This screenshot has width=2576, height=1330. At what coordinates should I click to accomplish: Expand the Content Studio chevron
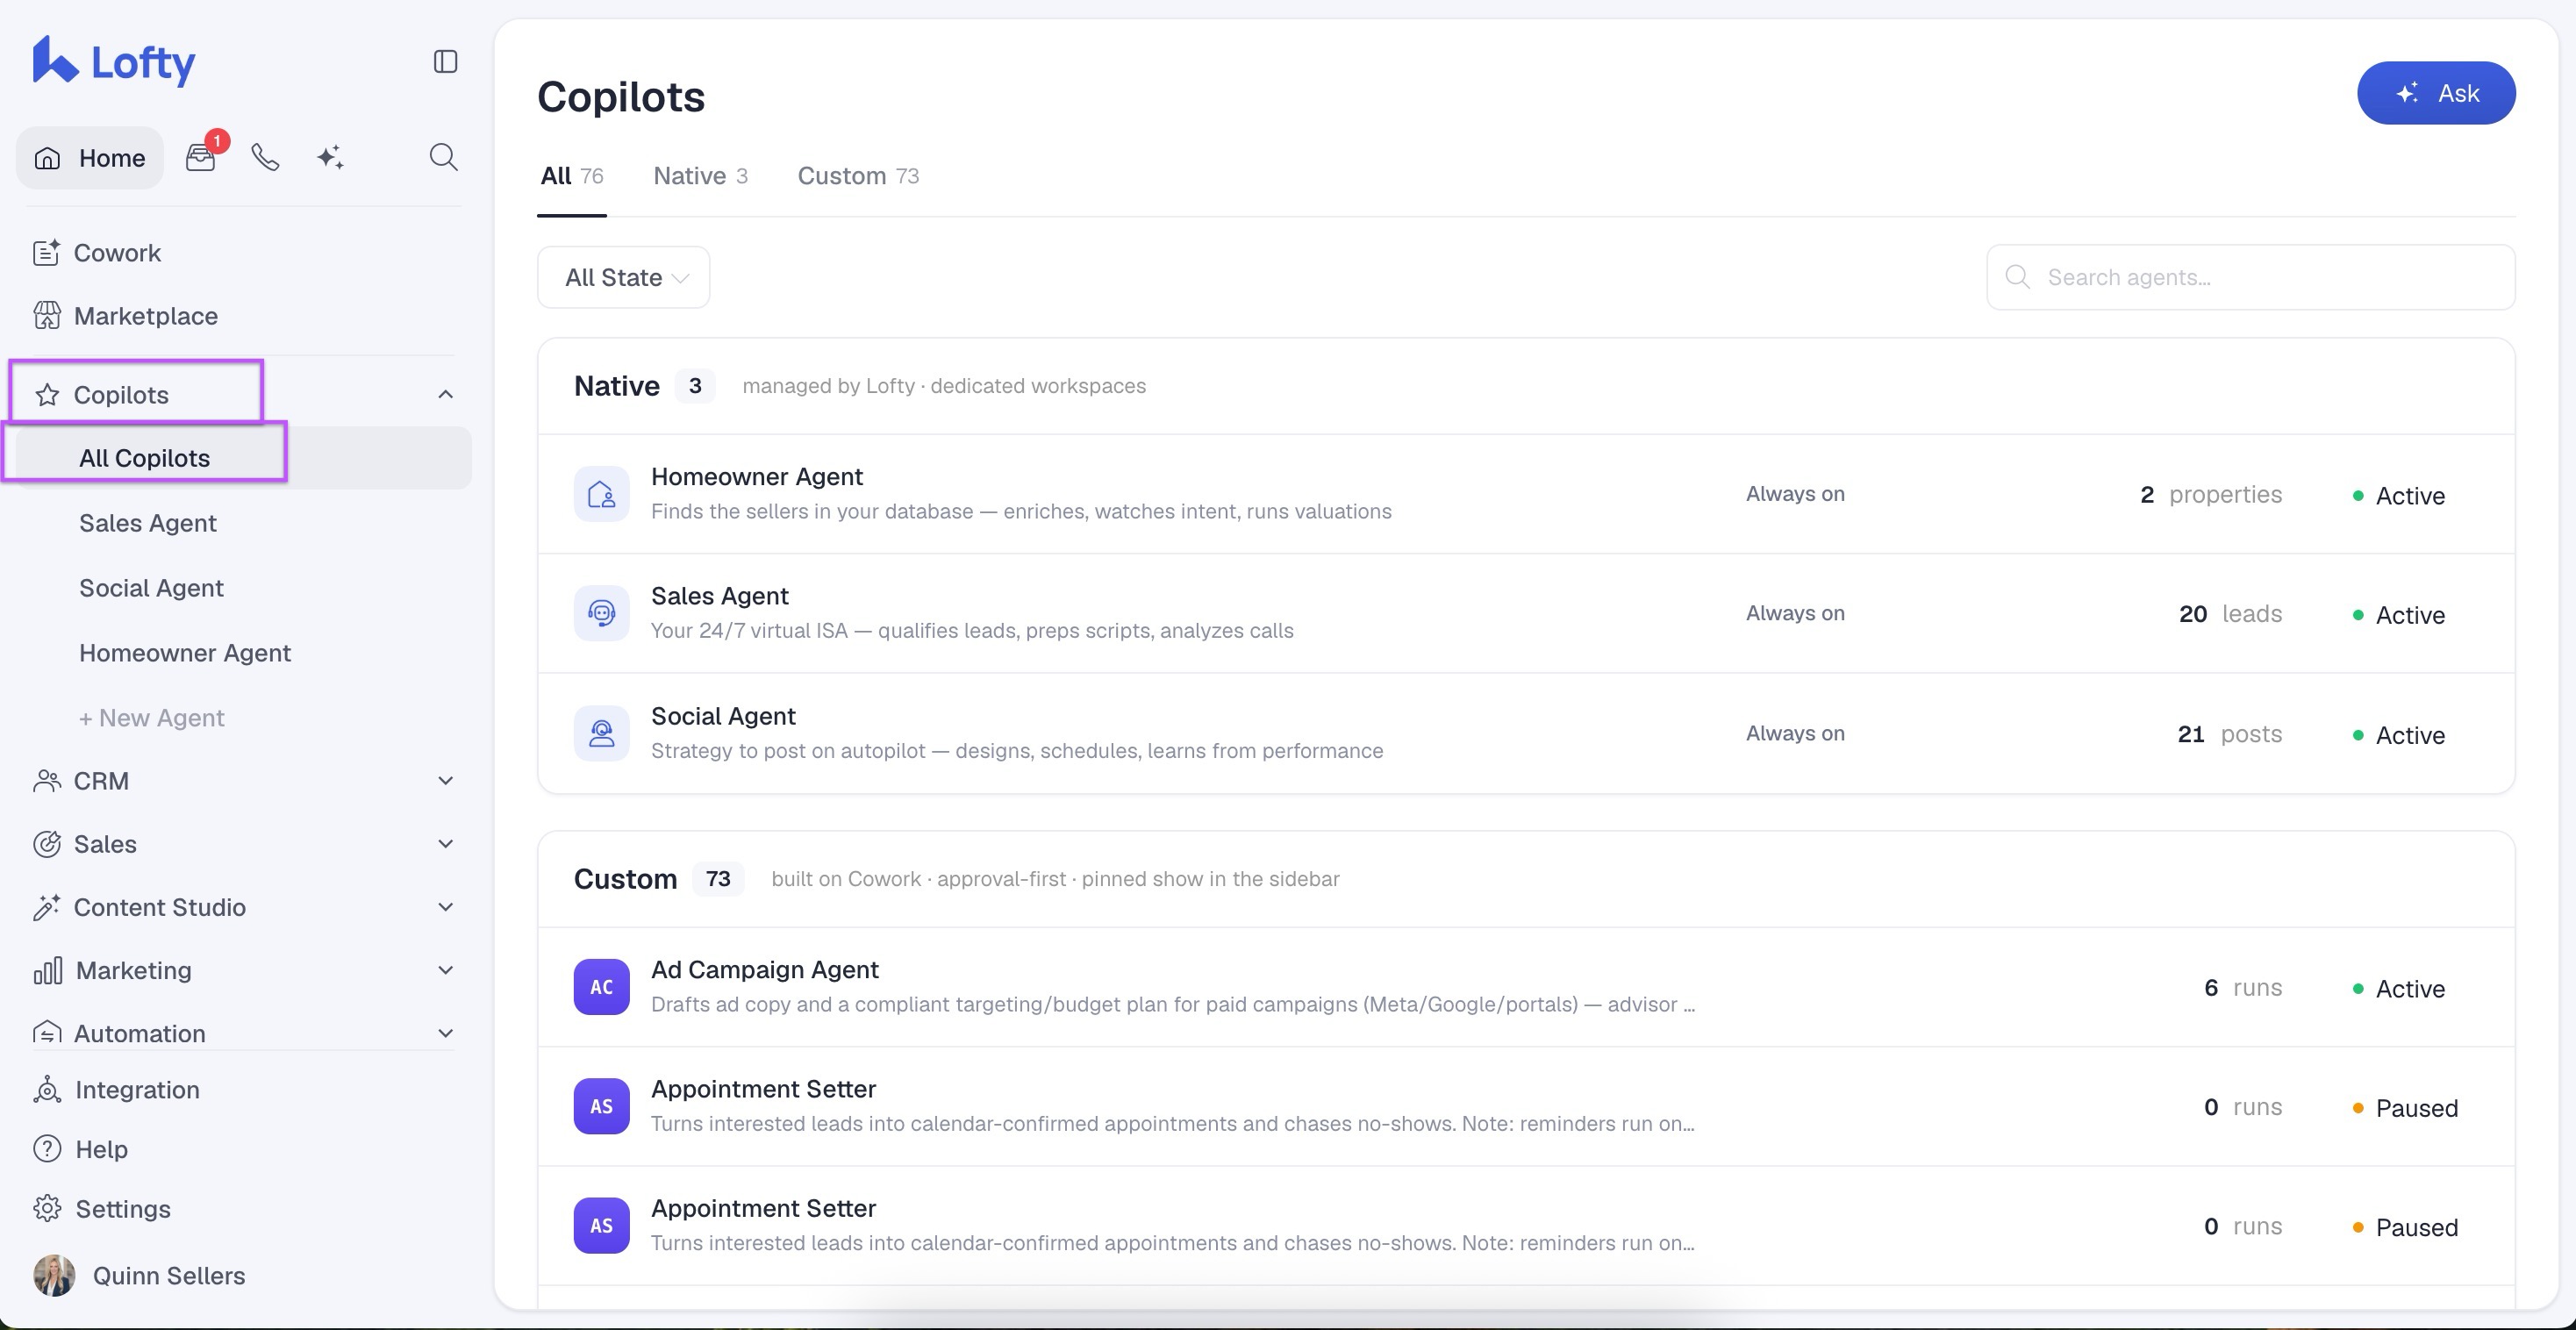click(446, 907)
